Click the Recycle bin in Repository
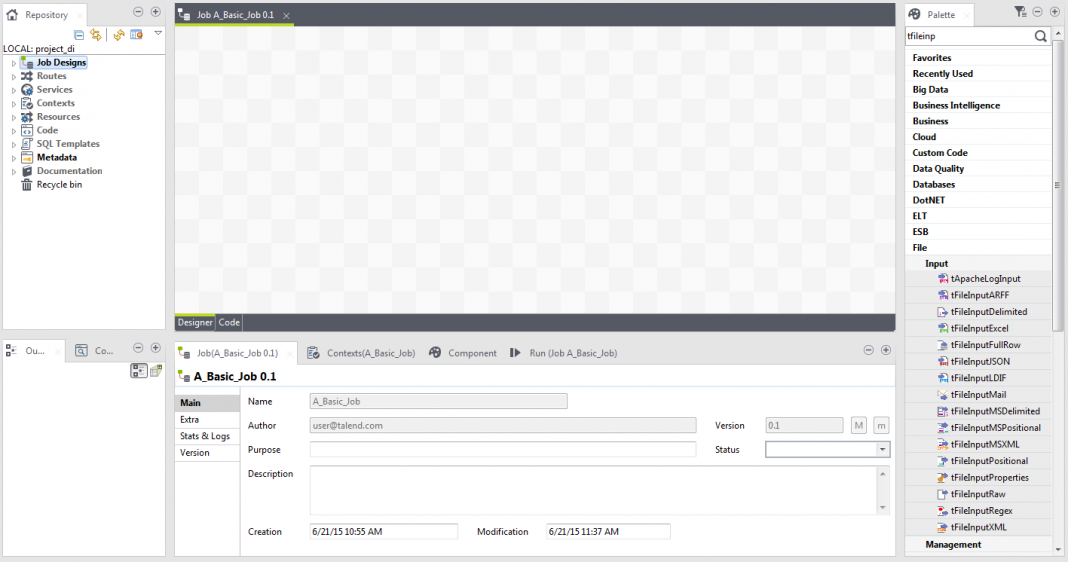The height and width of the screenshot is (562, 1068). click(x=59, y=185)
